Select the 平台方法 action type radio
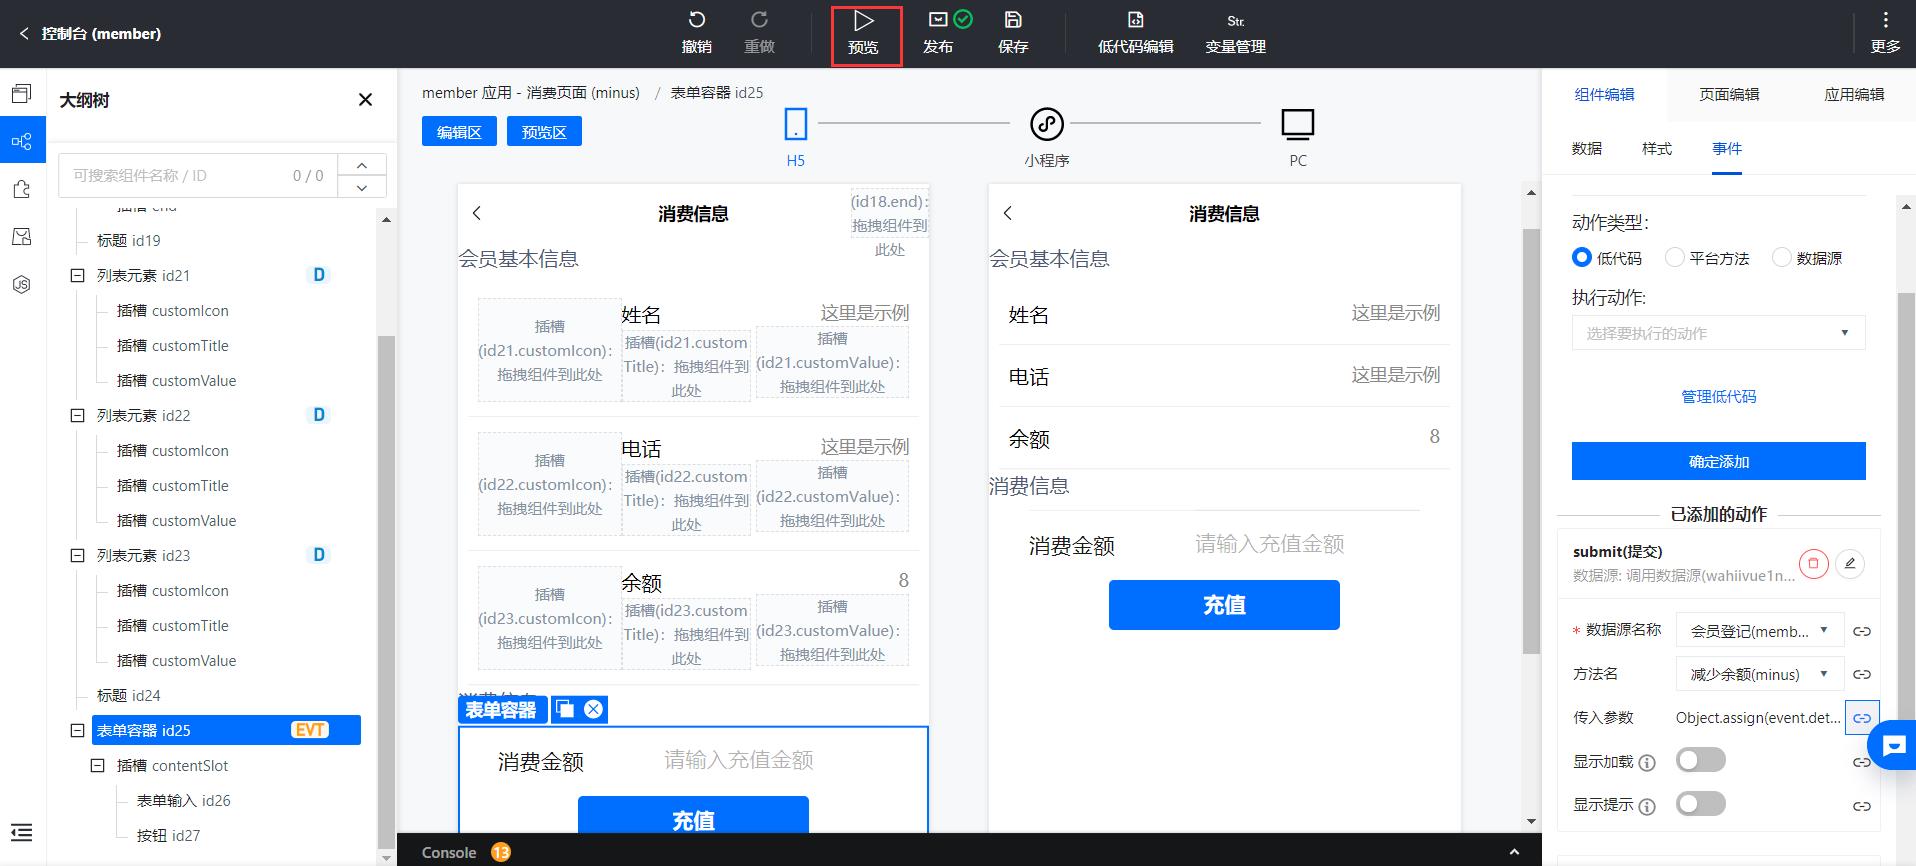Screen dimensions: 1916x866 click(x=1674, y=258)
